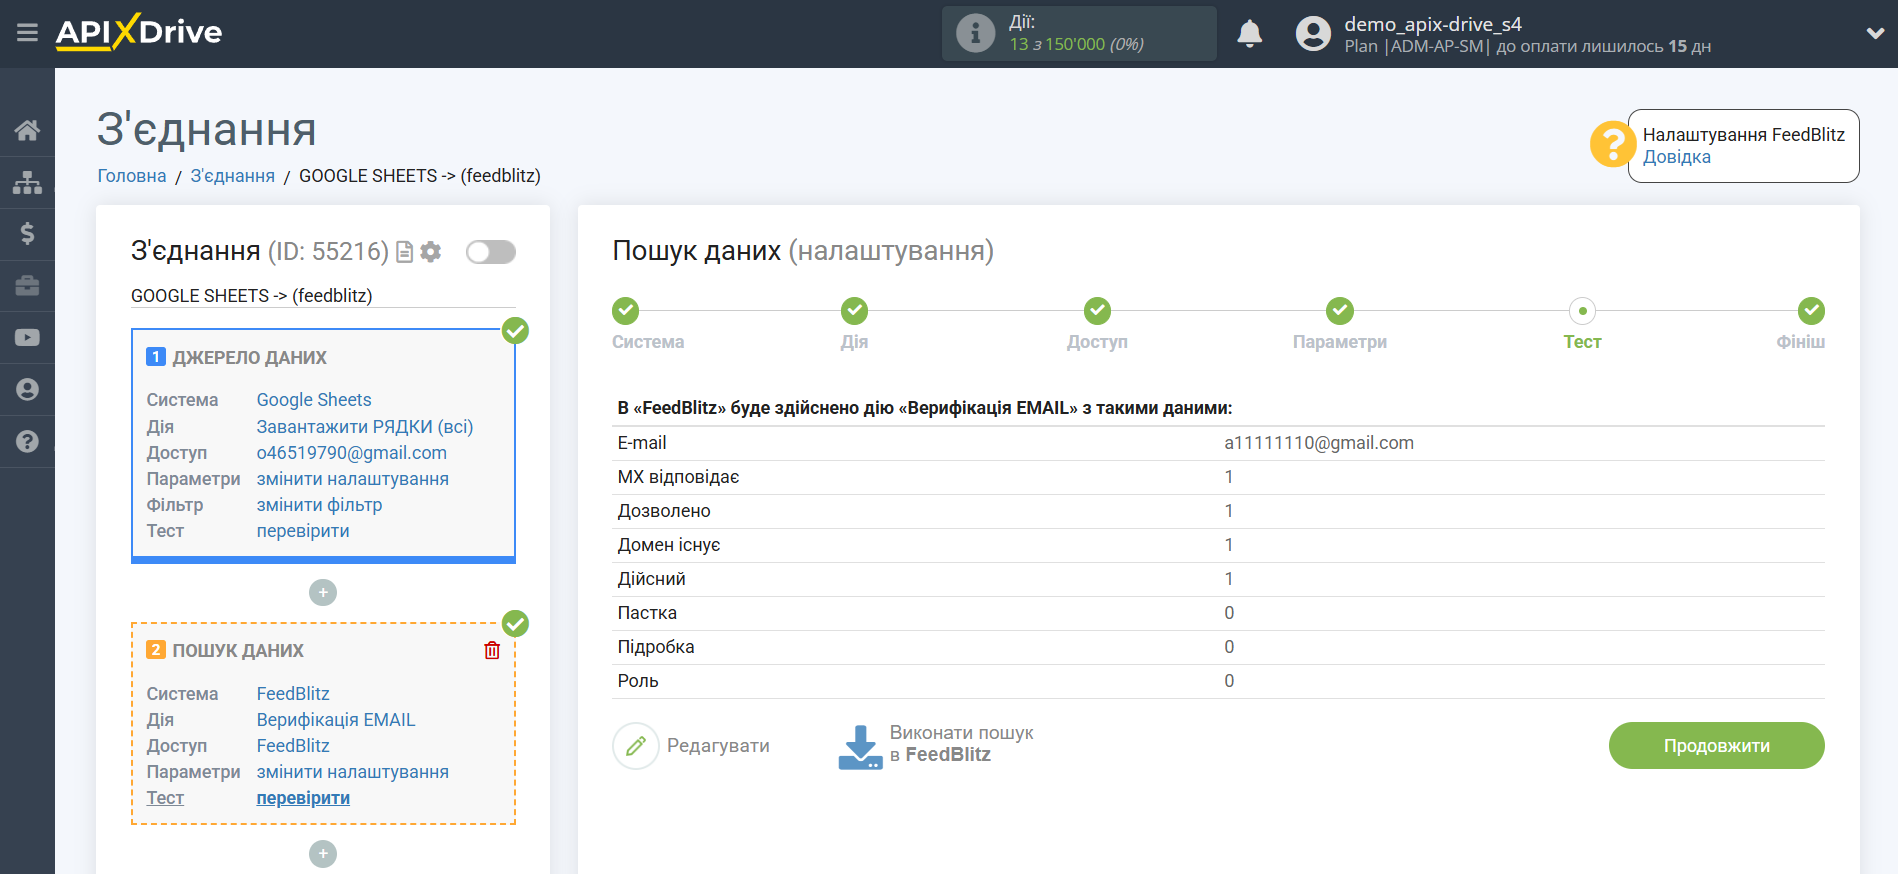Image resolution: width=1898 pixels, height=874 pixels.
Task: Open video tutorials YouTube icon
Action: (x=27, y=338)
